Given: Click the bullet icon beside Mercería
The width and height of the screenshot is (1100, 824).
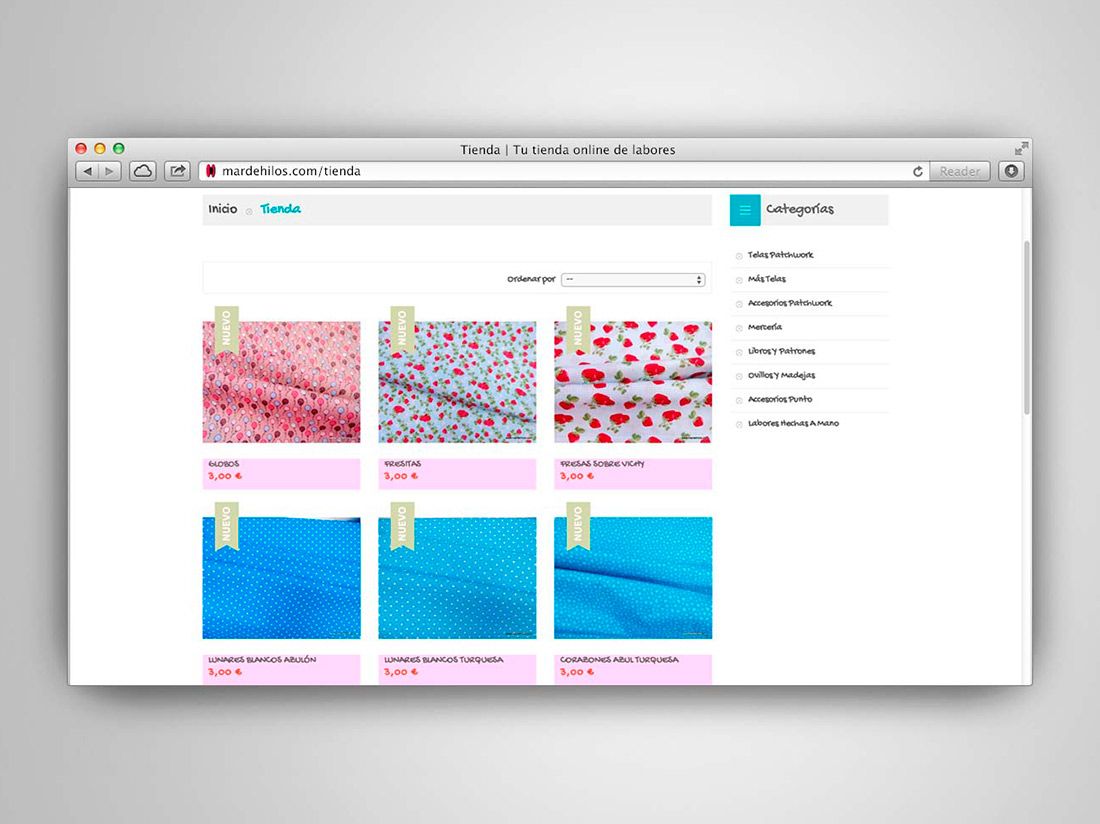Looking at the screenshot, I should pyautogui.click(x=739, y=328).
